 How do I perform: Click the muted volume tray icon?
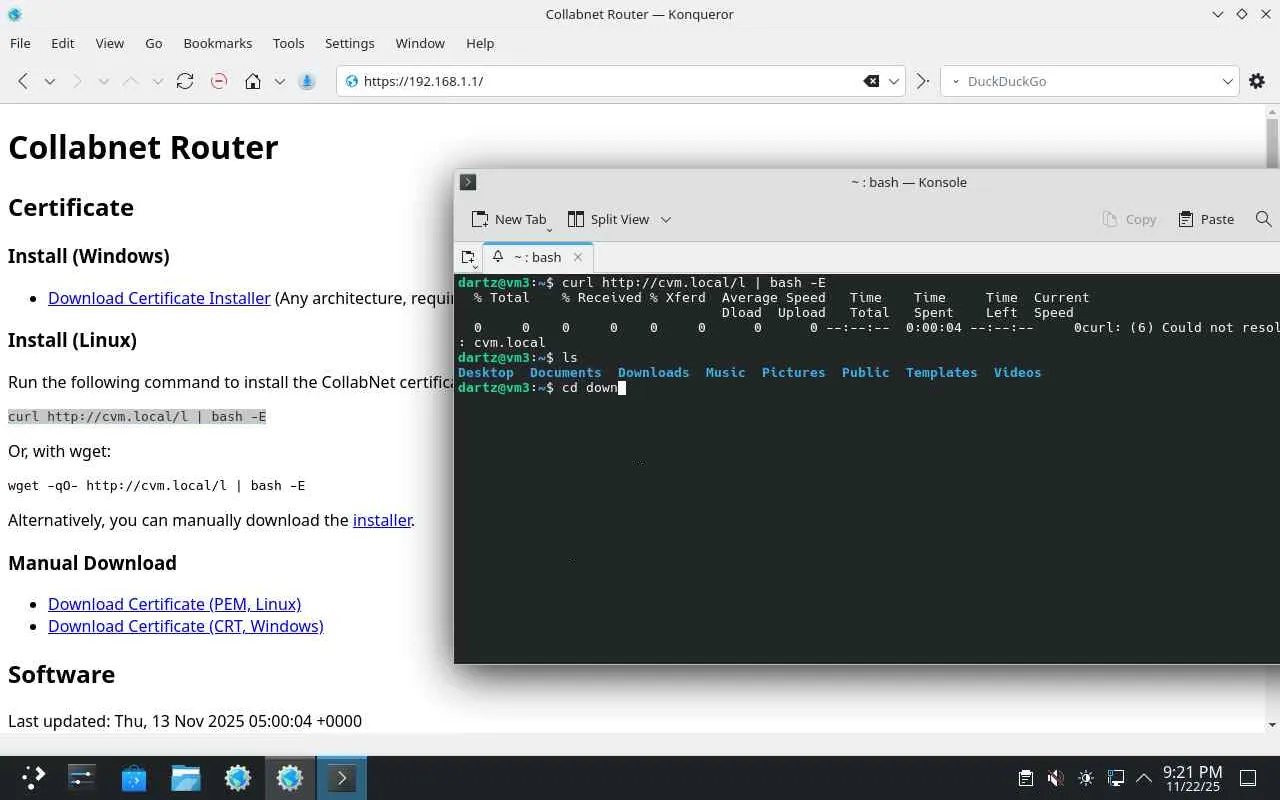click(1055, 778)
